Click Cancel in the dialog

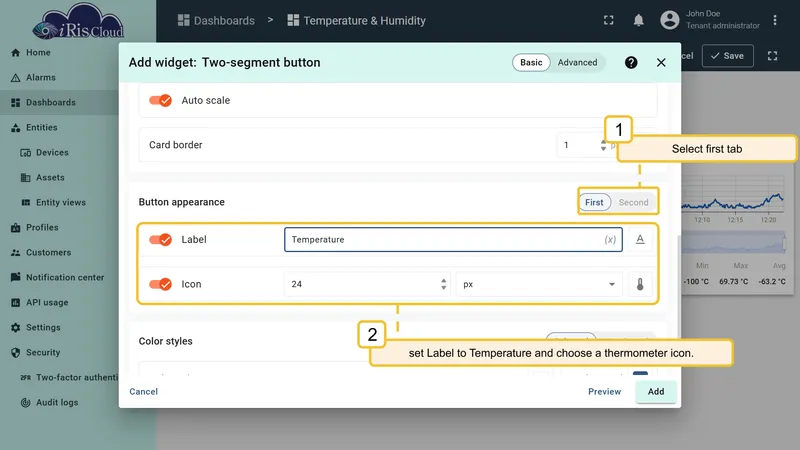coord(143,391)
